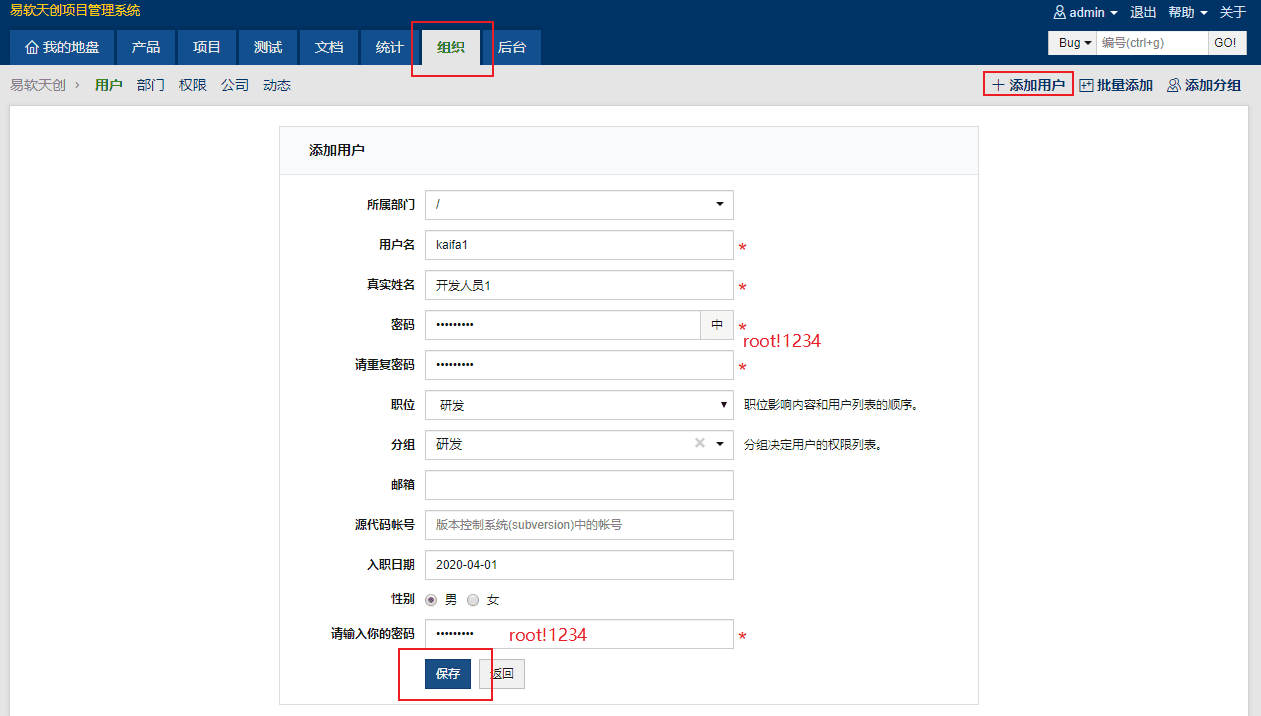
Task: Click the 入职日期 date field
Action: tap(579, 565)
